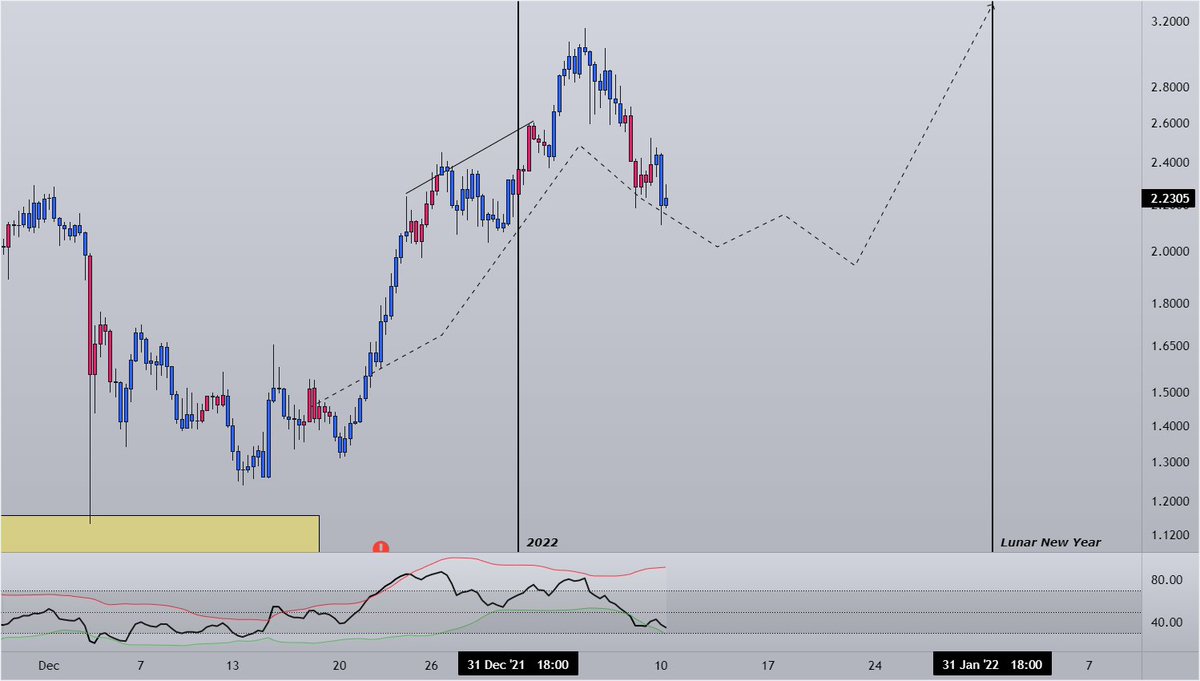Select the current price label 2.2305
Image resolution: width=1200 pixels, height=681 pixels.
pyautogui.click(x=1168, y=198)
